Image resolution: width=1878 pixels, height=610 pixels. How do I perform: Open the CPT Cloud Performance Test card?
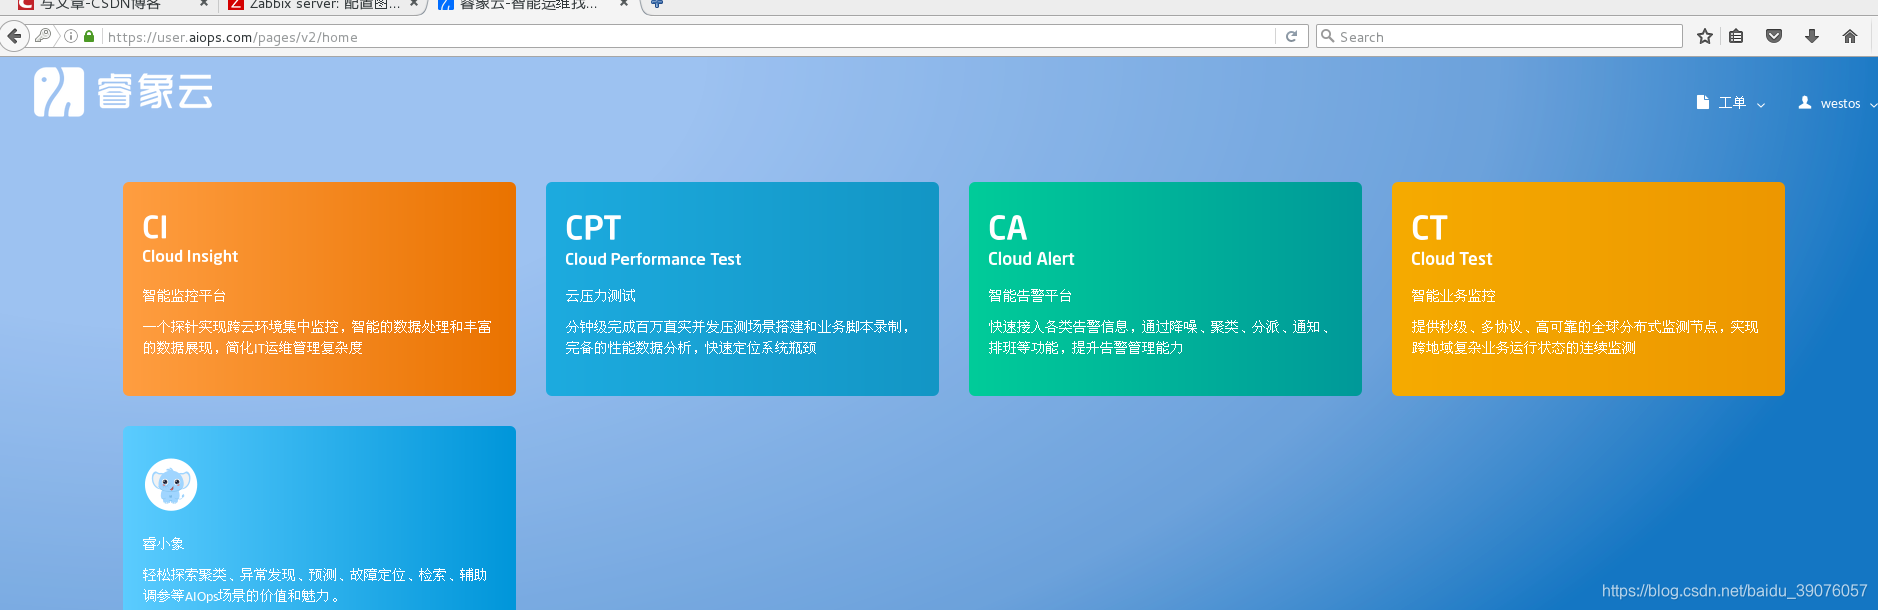(x=742, y=289)
